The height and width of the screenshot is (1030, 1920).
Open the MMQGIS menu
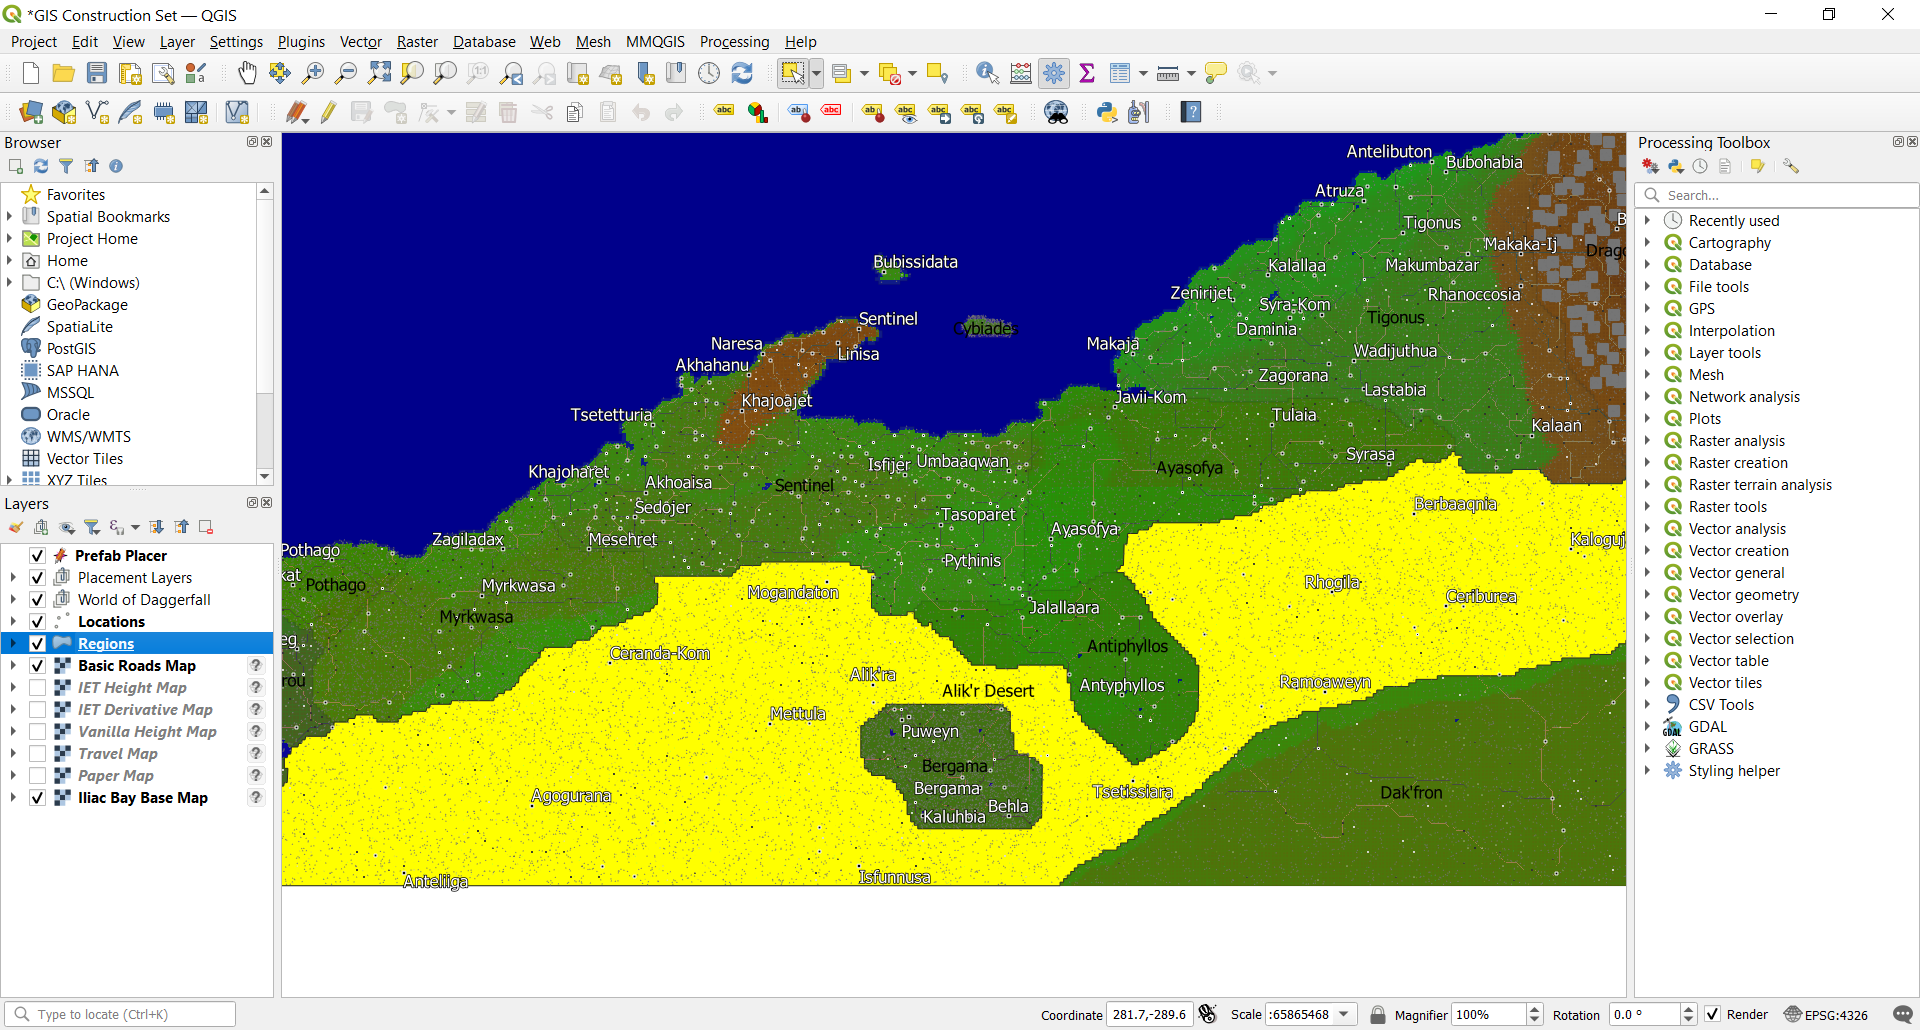pos(655,42)
